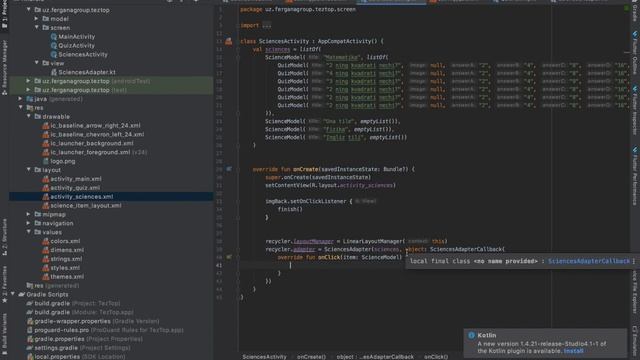The height and width of the screenshot is (360, 640).
Task: Click gutter icon beside override fun onClick
Action: point(229,257)
